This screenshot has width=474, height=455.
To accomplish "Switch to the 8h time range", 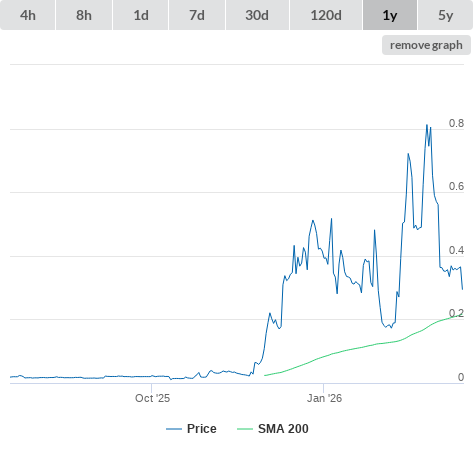I will (84, 15).
